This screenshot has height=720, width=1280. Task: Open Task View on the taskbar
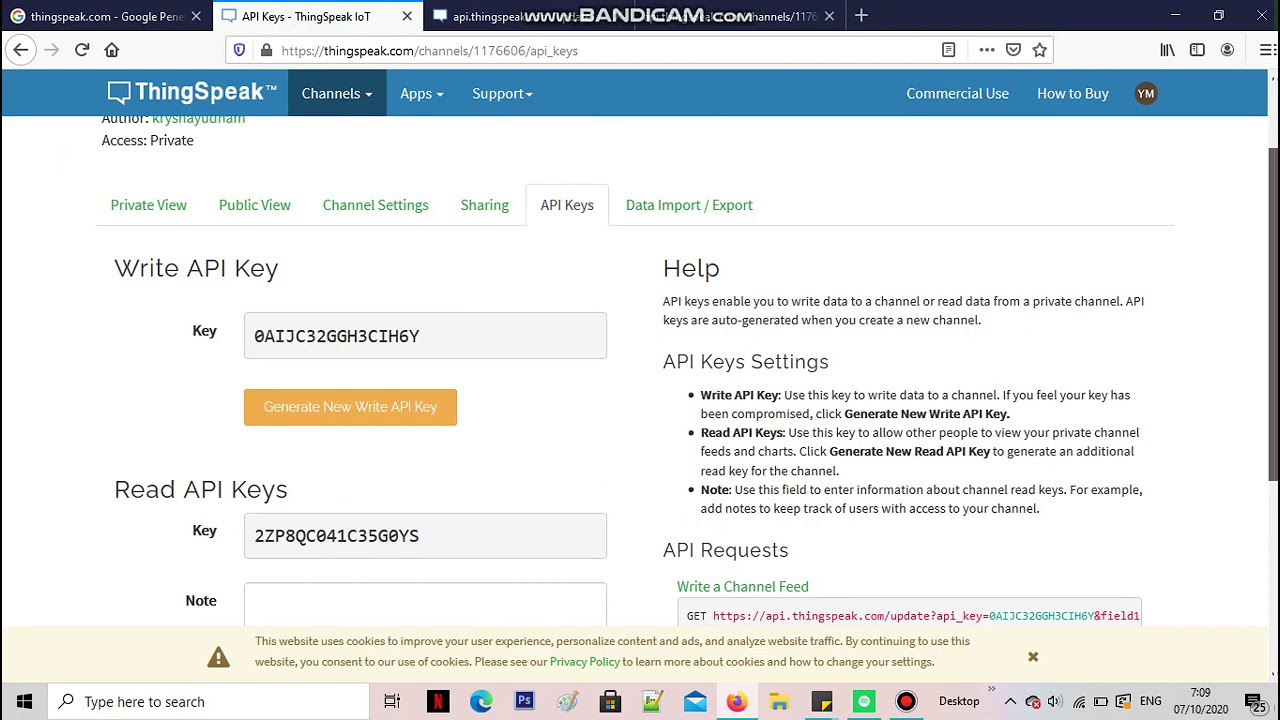392,702
